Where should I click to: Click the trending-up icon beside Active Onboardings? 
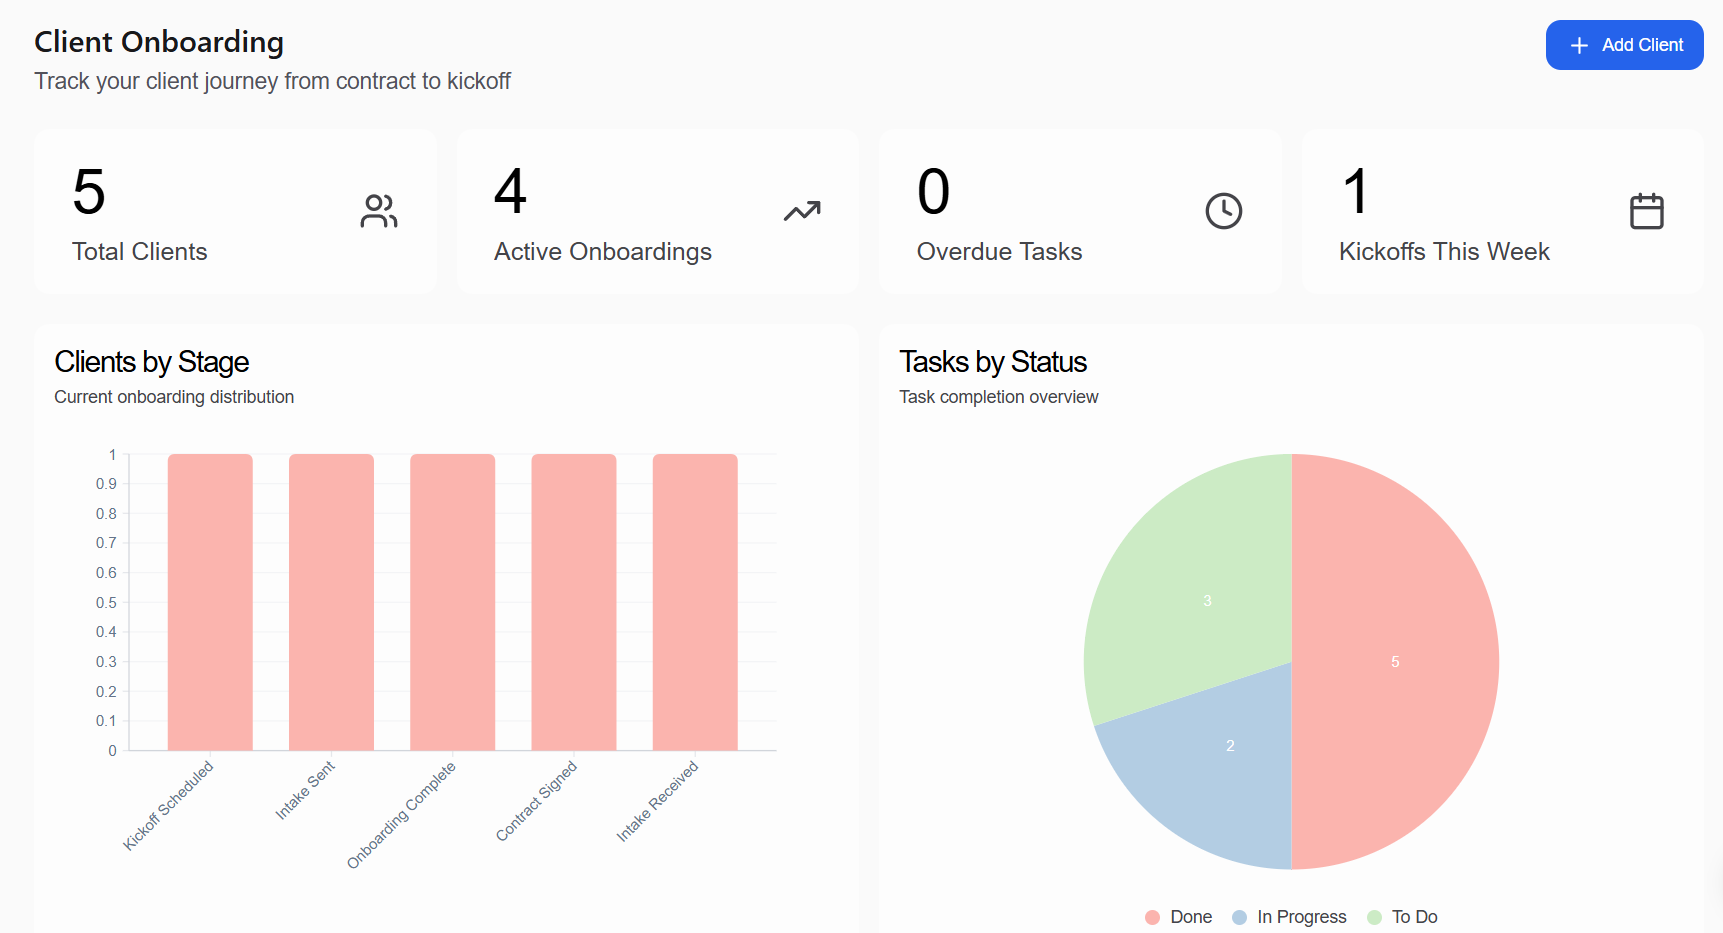(801, 211)
